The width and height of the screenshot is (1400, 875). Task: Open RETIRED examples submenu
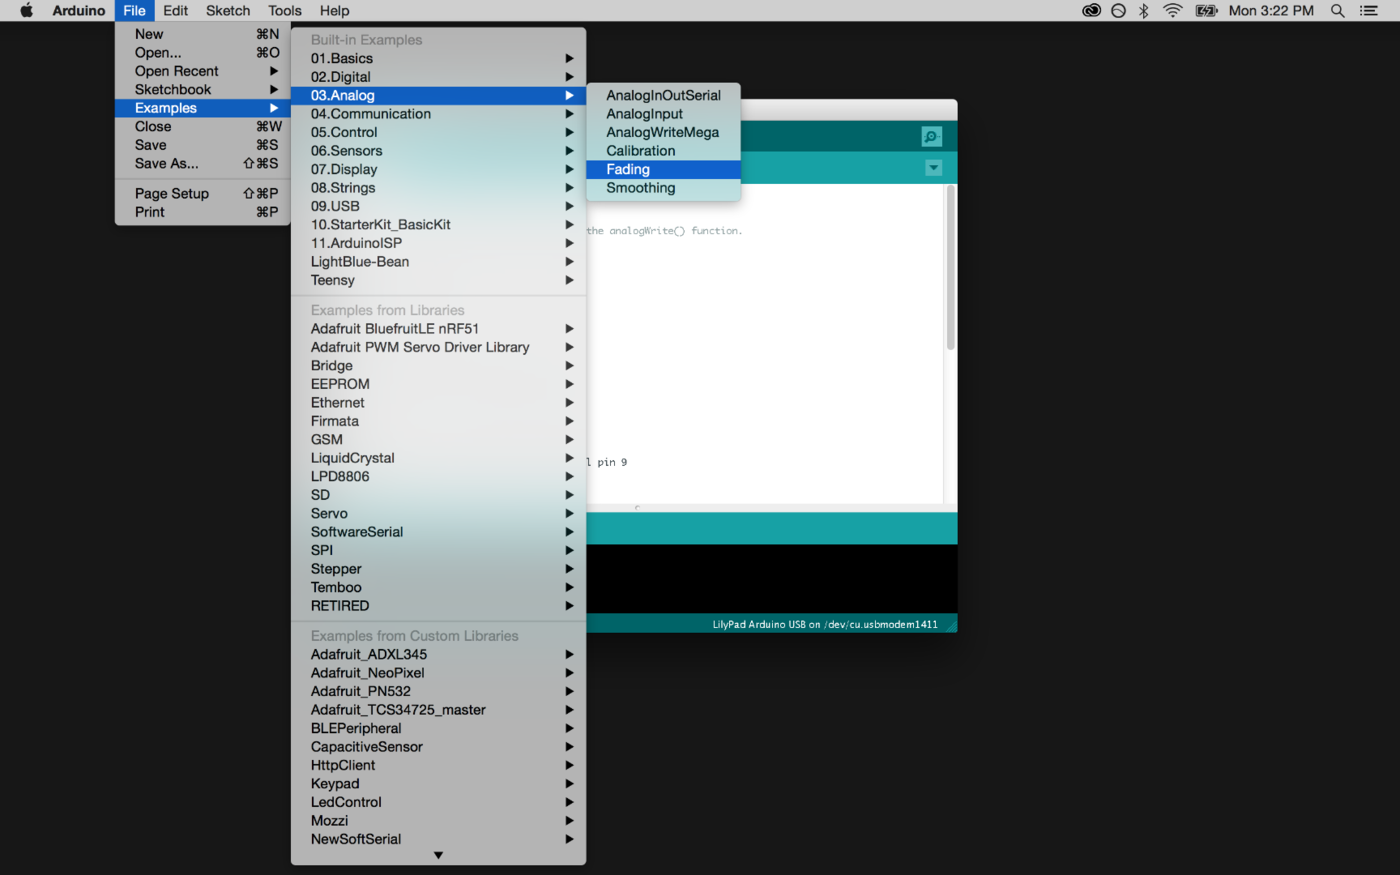pos(438,606)
